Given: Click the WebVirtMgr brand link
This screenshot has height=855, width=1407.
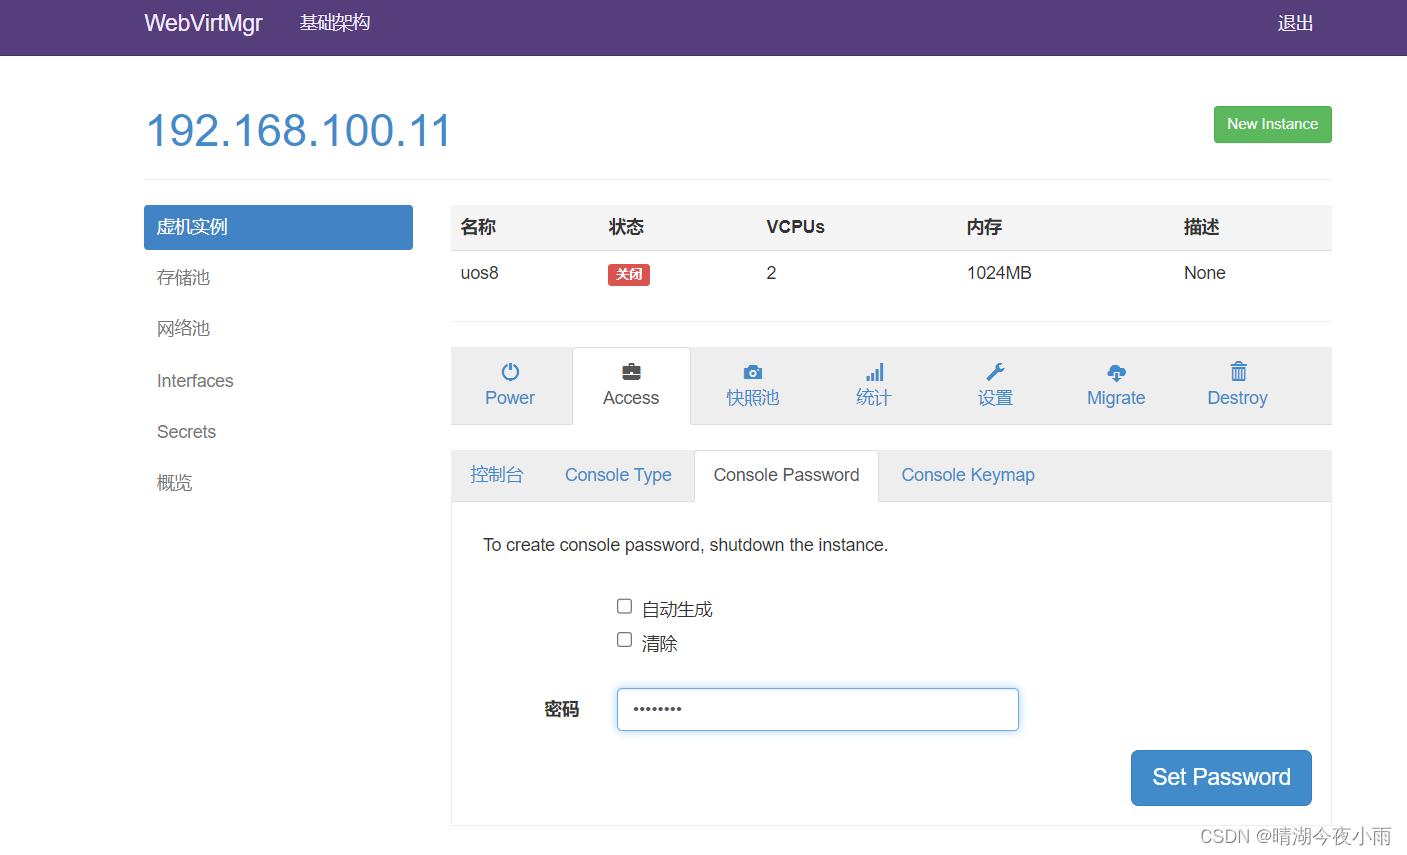Looking at the screenshot, I should [x=203, y=23].
